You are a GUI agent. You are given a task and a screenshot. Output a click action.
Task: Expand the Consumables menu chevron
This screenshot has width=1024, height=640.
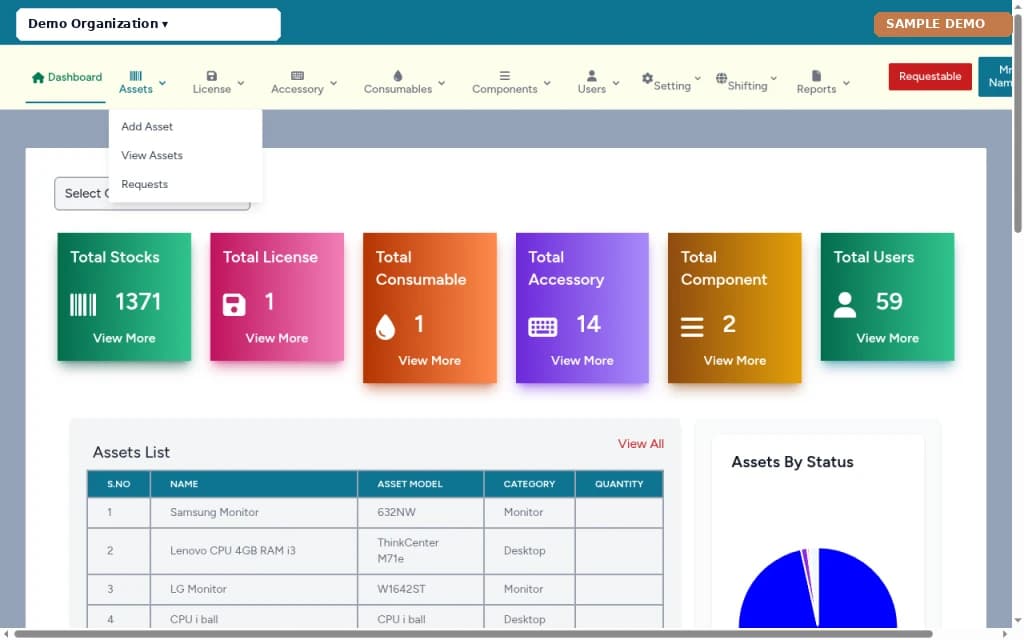click(x=442, y=83)
